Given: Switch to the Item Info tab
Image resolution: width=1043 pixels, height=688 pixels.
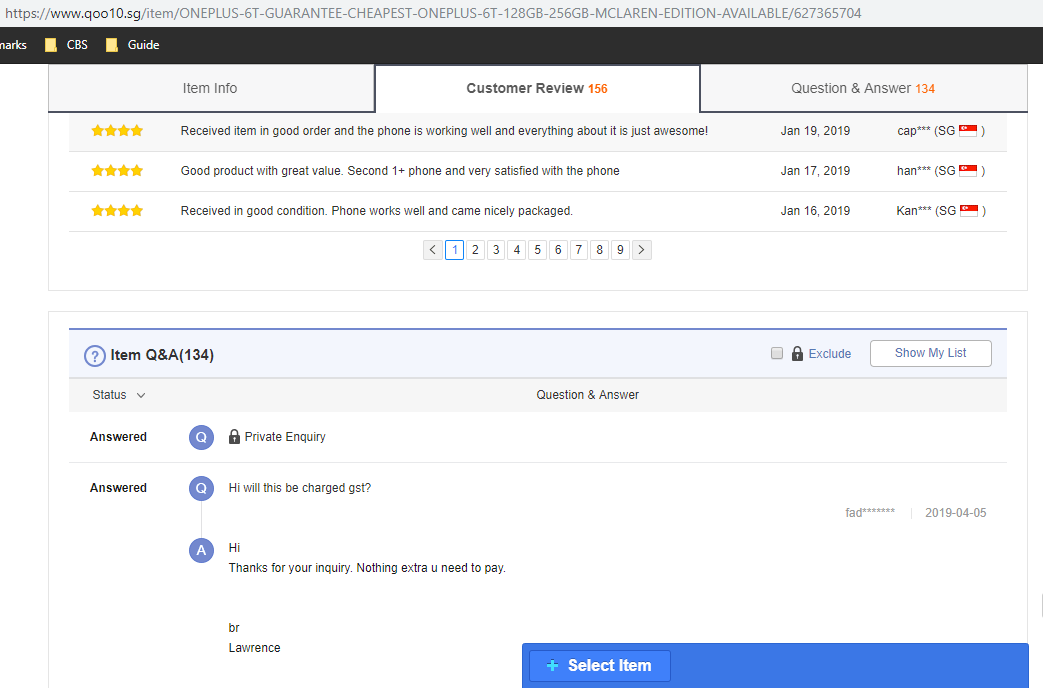Looking at the screenshot, I should coord(210,88).
